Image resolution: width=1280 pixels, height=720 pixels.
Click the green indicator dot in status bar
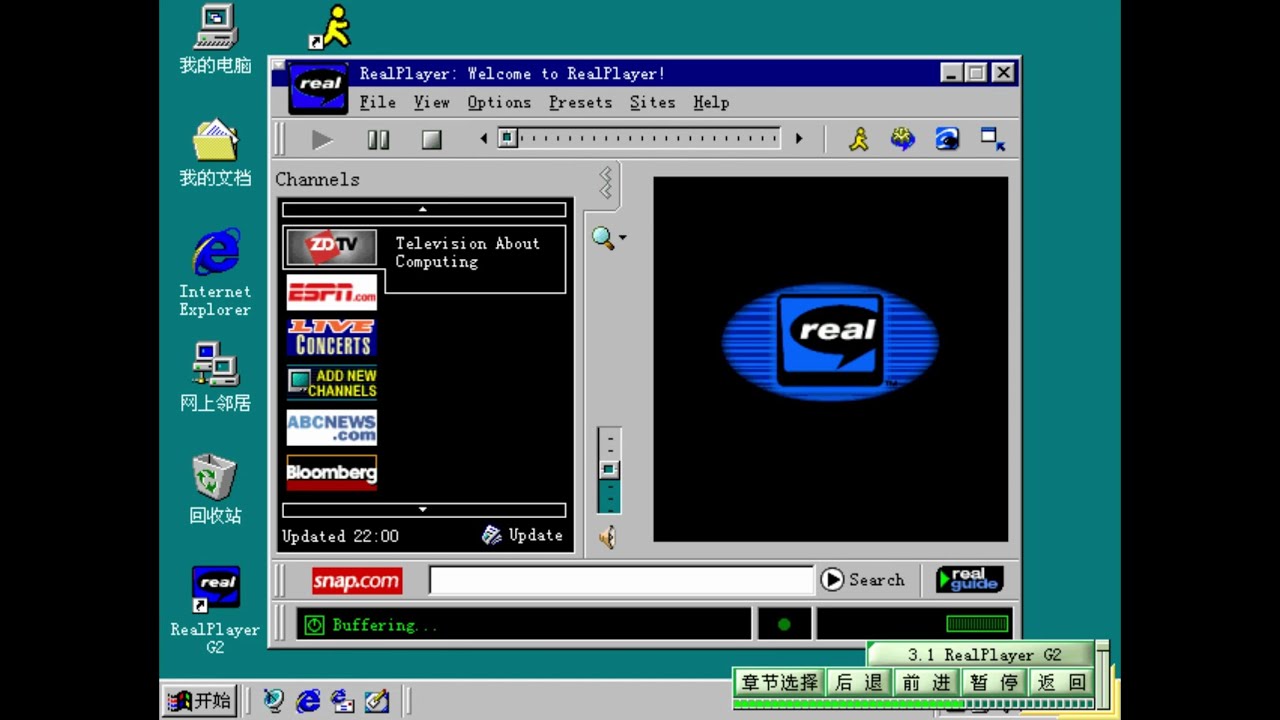tap(784, 625)
